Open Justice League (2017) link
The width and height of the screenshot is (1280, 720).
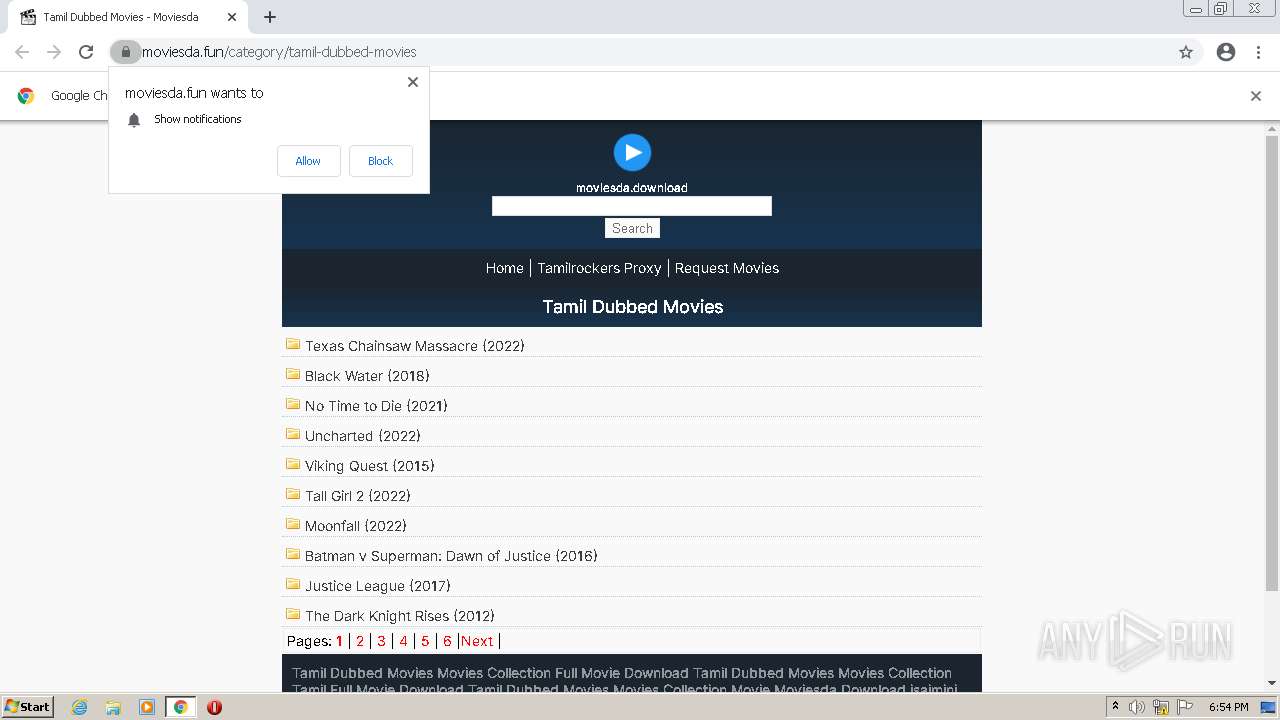pos(378,586)
